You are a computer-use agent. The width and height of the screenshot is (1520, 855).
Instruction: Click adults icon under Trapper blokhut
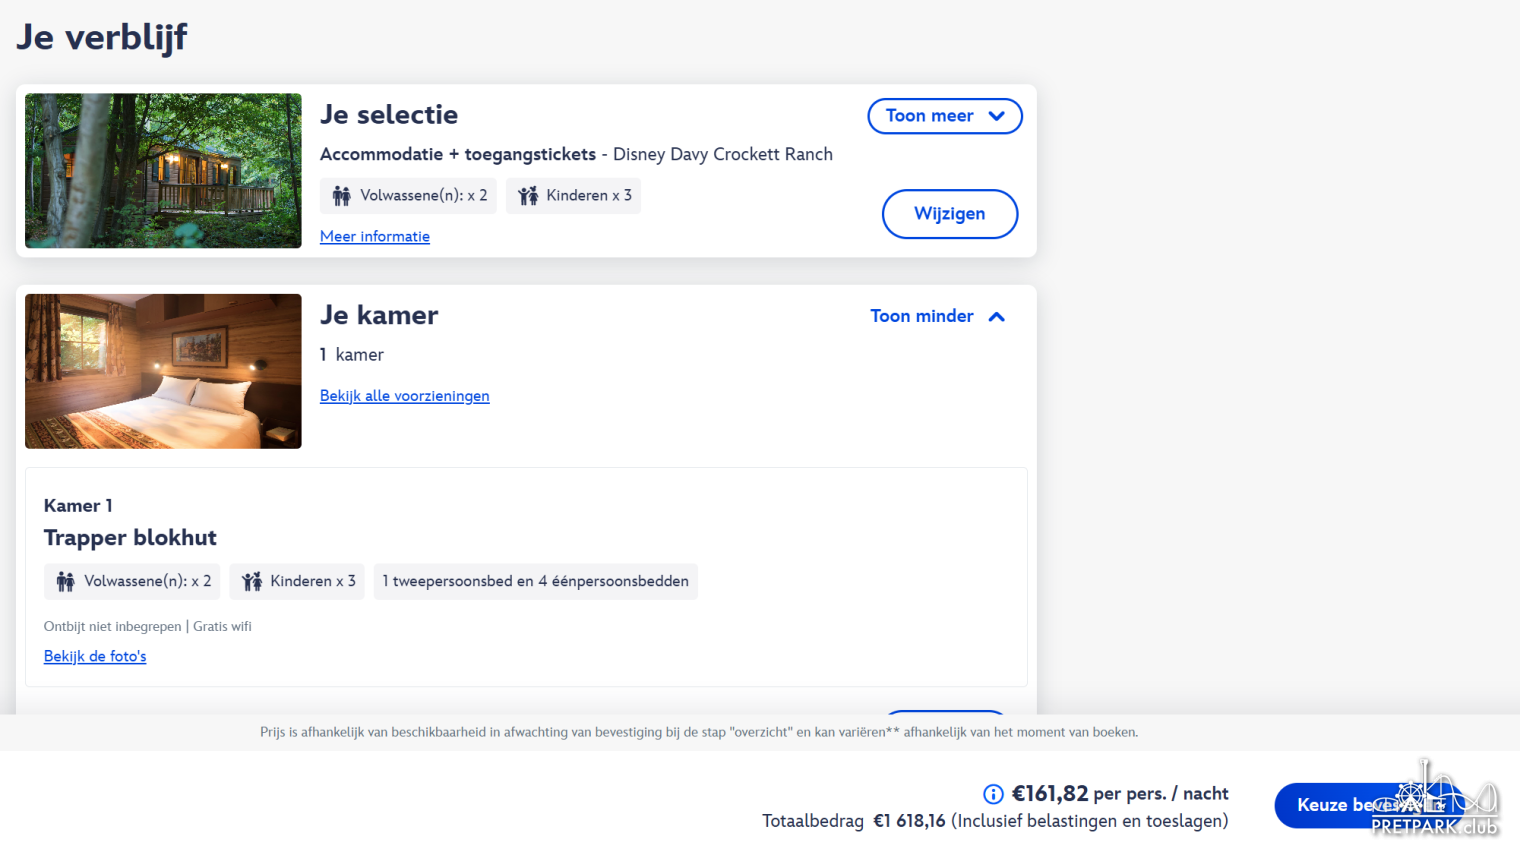(66, 582)
